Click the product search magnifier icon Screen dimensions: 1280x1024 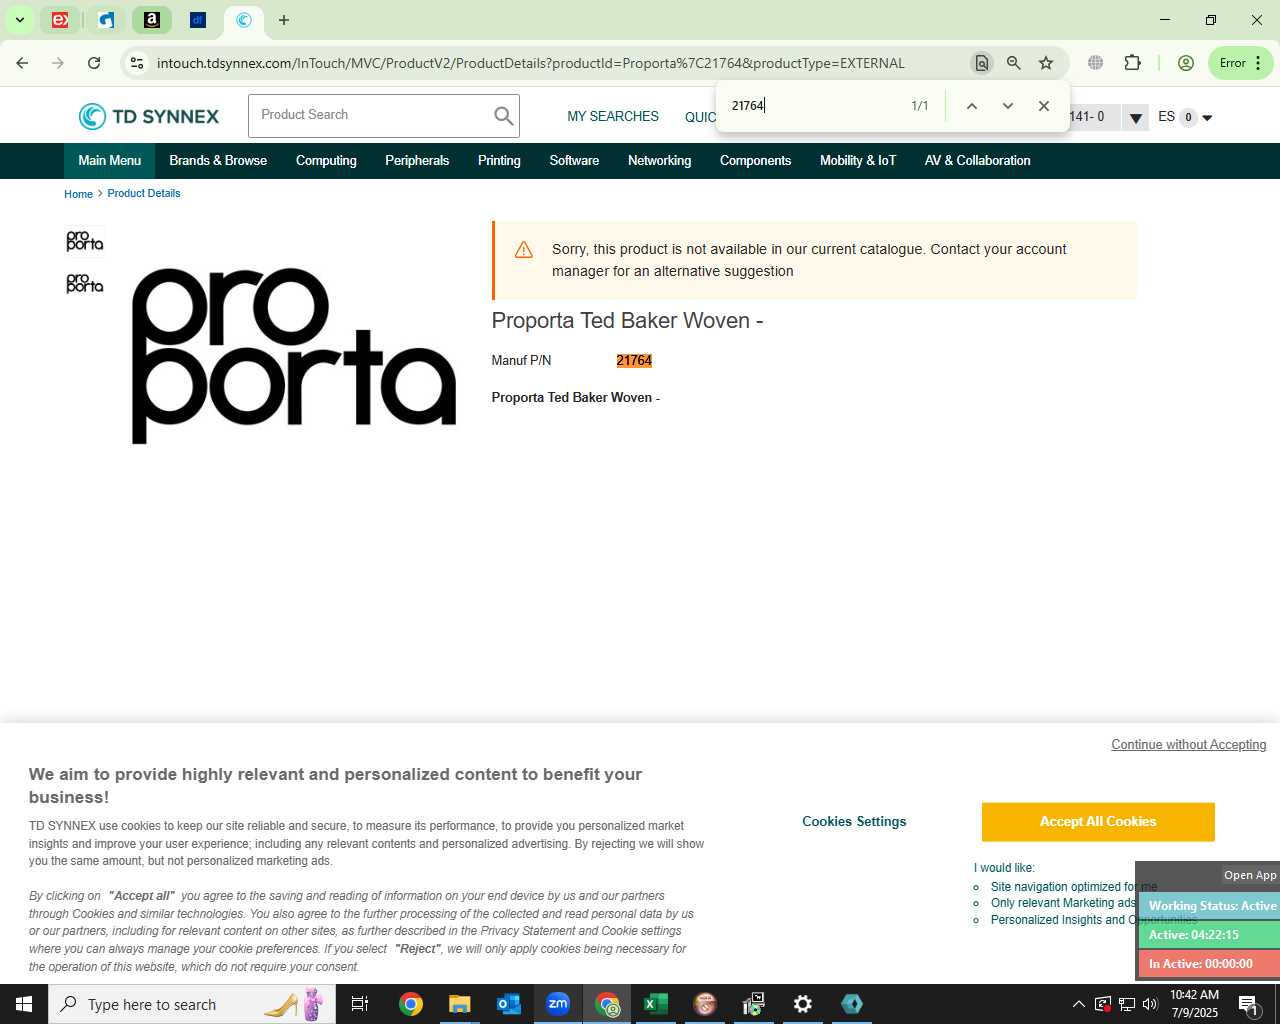(x=503, y=116)
